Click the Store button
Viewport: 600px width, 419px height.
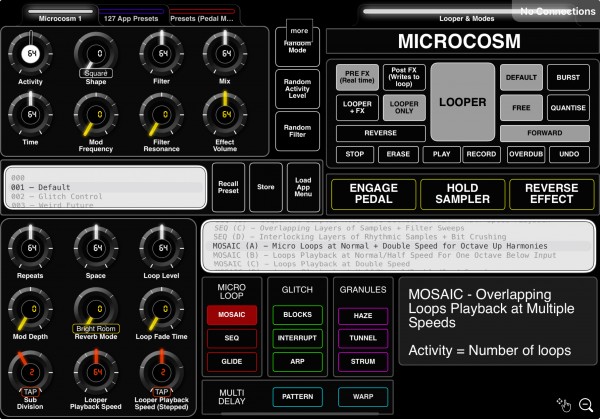pos(266,187)
